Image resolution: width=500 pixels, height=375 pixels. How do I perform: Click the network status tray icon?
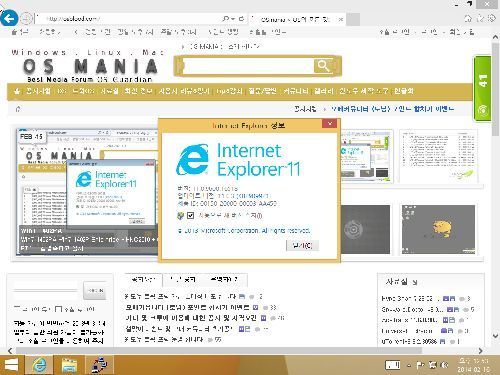tap(432, 365)
